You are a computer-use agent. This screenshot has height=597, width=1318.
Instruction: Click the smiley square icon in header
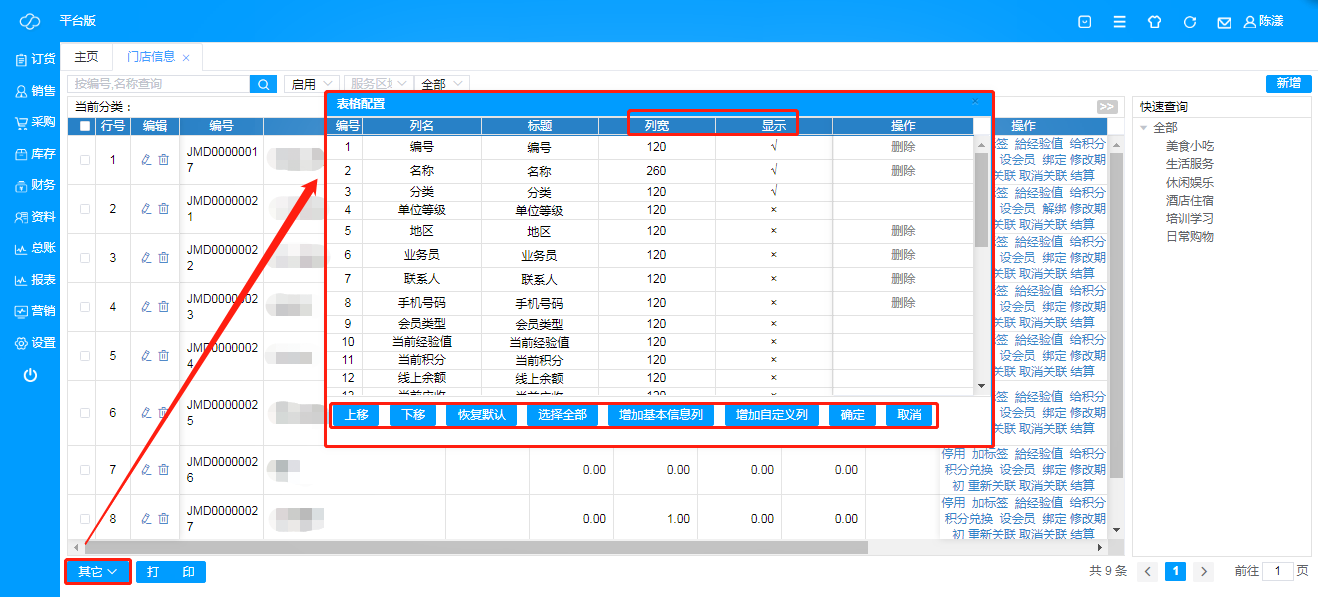(1085, 21)
